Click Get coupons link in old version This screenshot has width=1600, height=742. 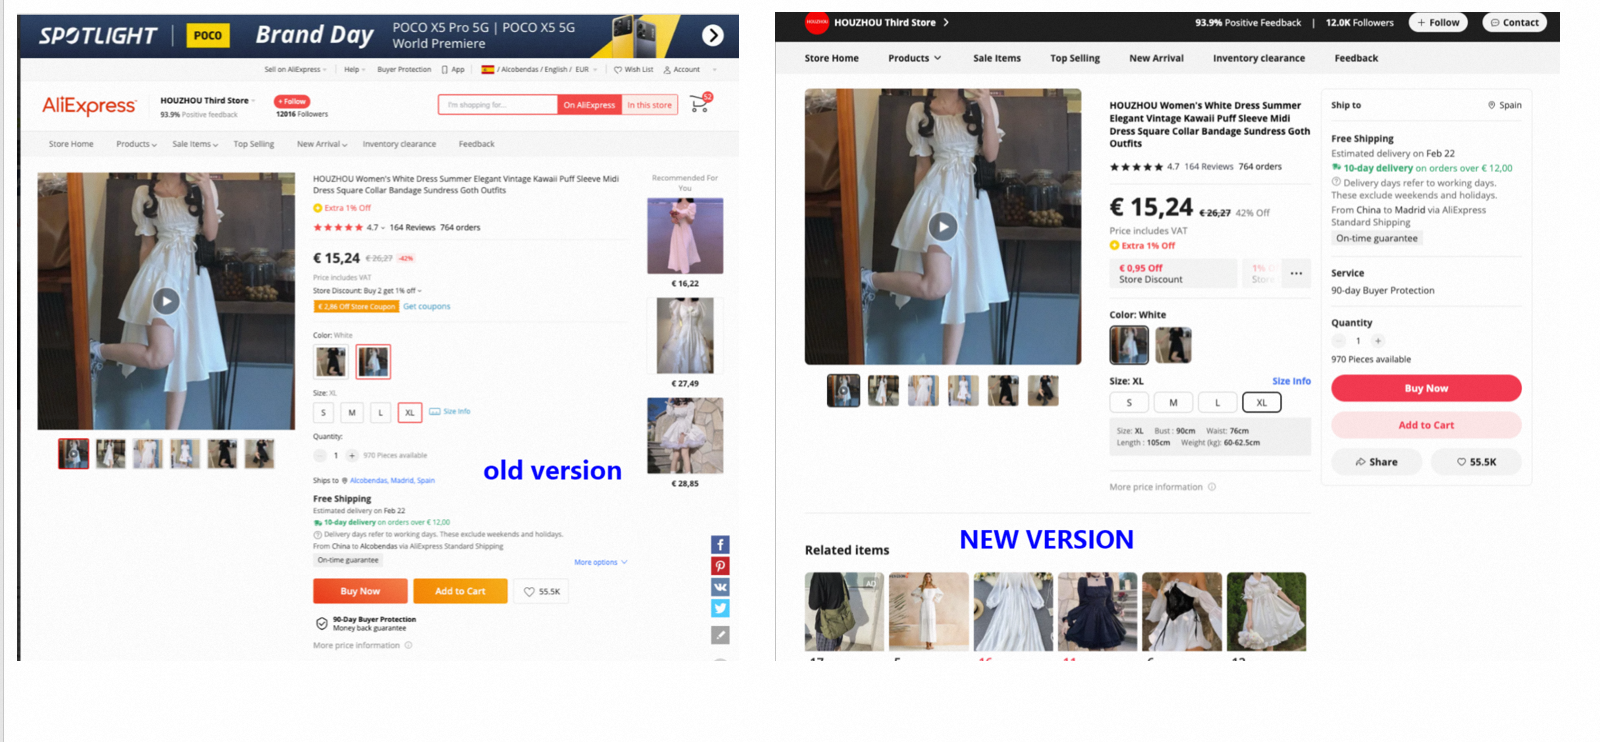(x=427, y=307)
